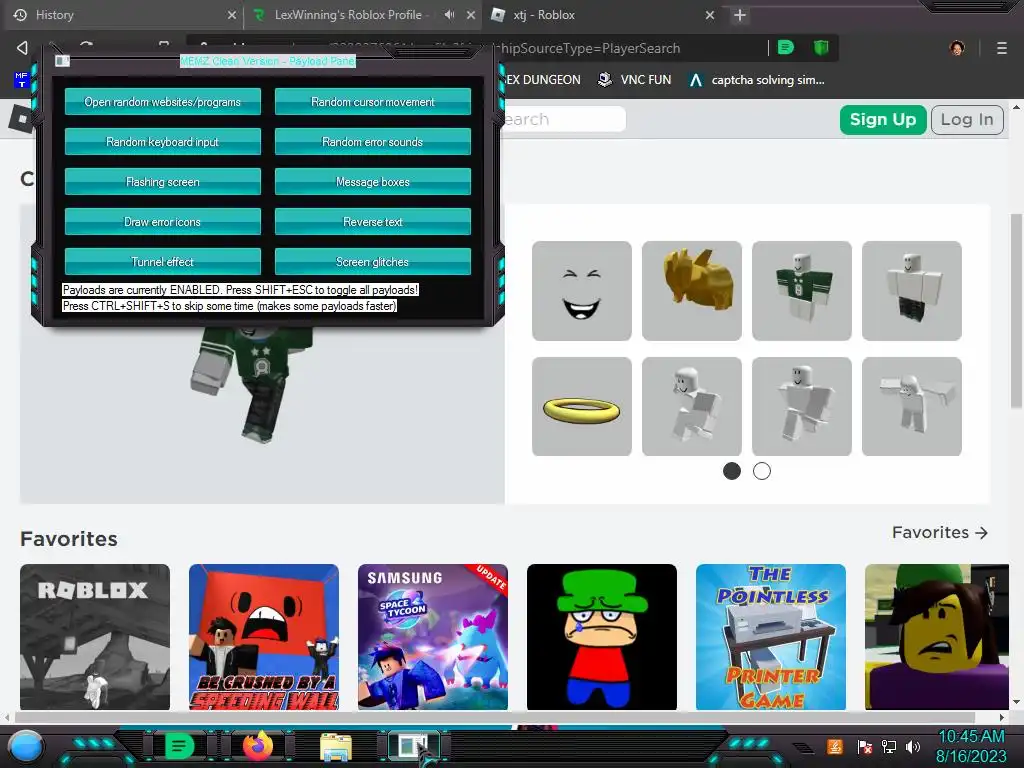Viewport: 1024px width, 768px height.
Task: Click the Sign Up button
Action: tap(883, 120)
